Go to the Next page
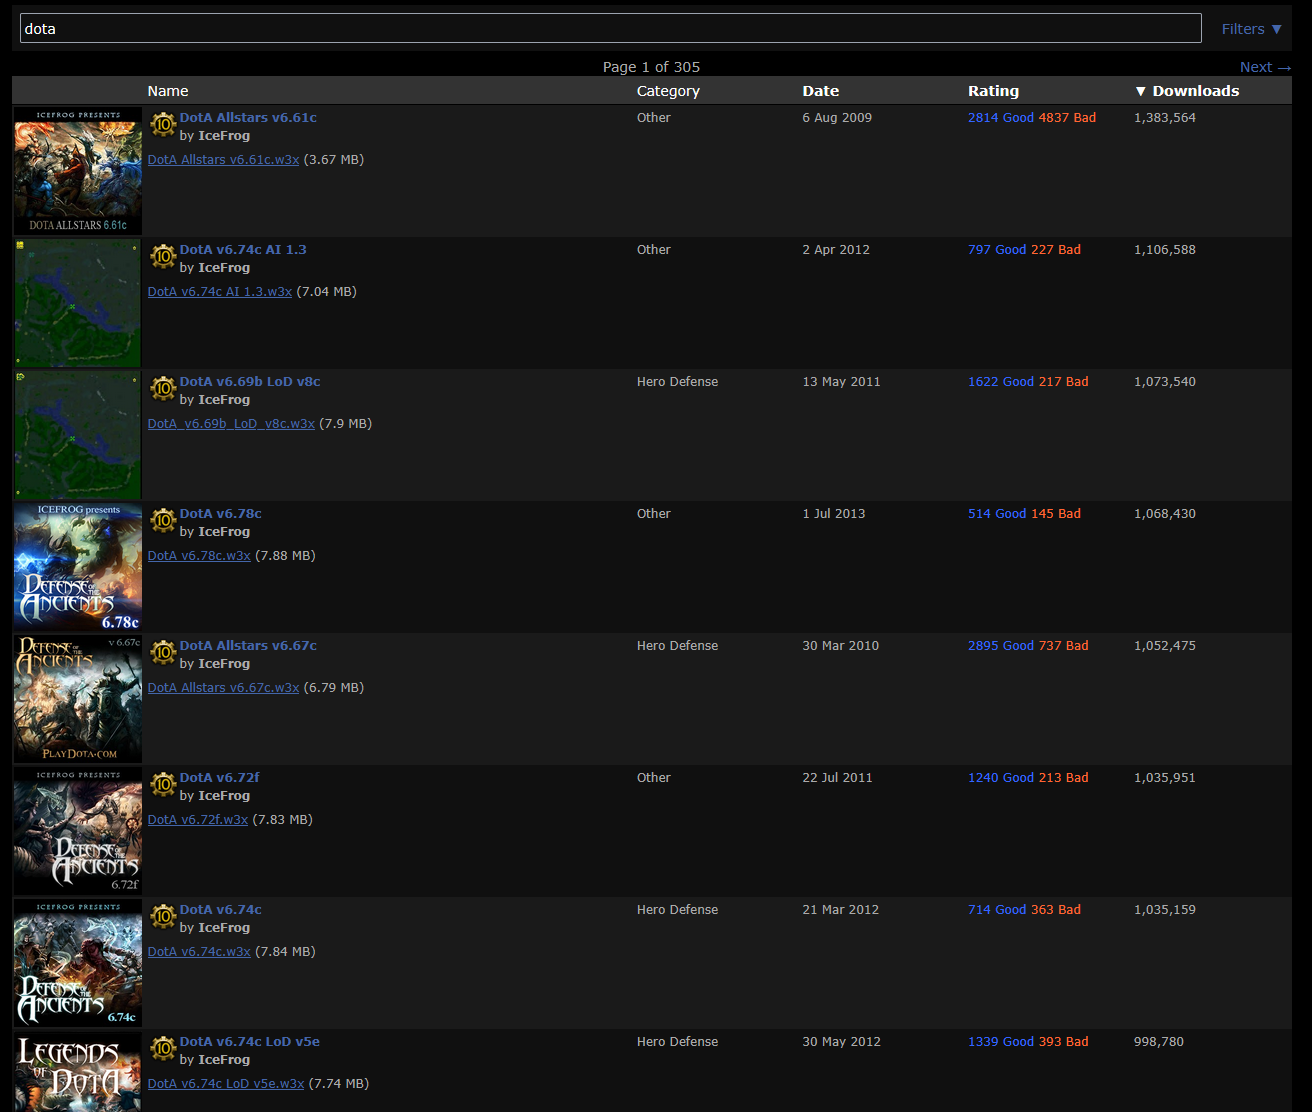 click(1265, 67)
